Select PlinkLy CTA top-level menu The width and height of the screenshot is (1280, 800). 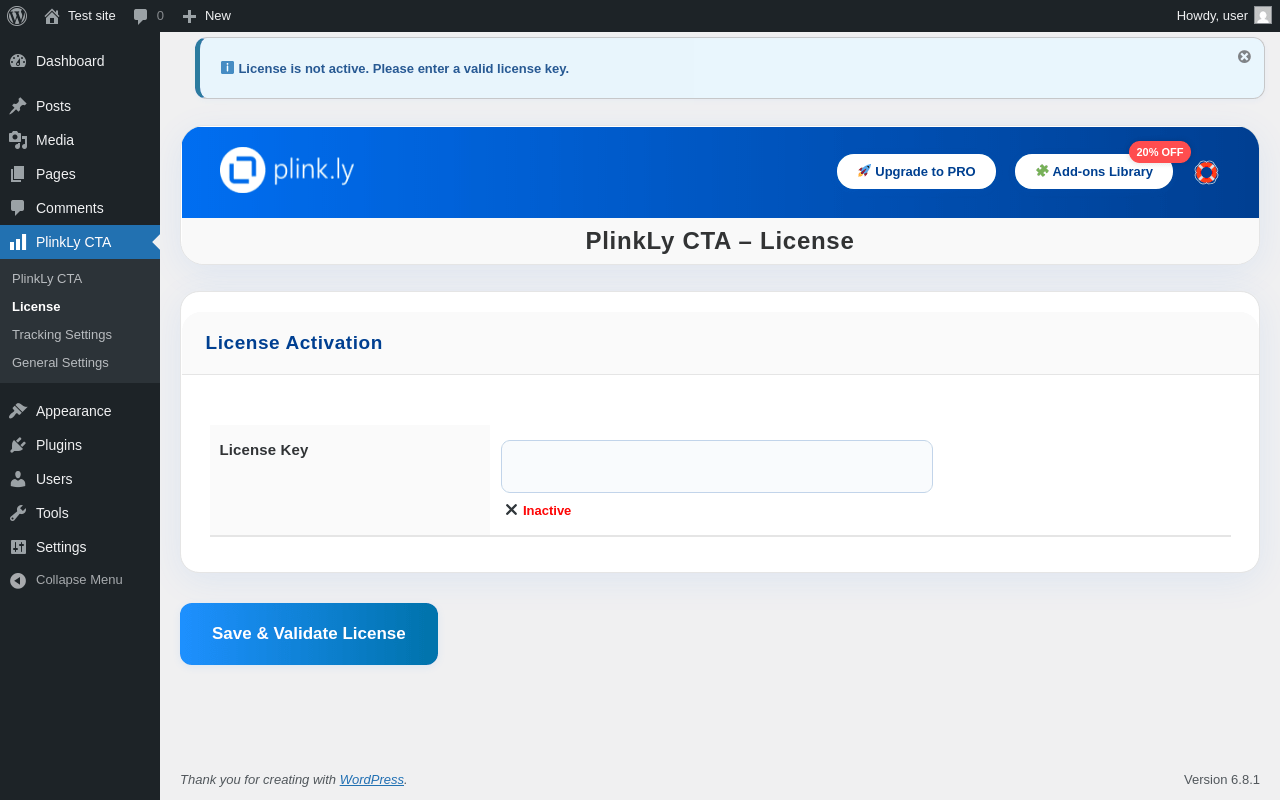tap(80, 242)
